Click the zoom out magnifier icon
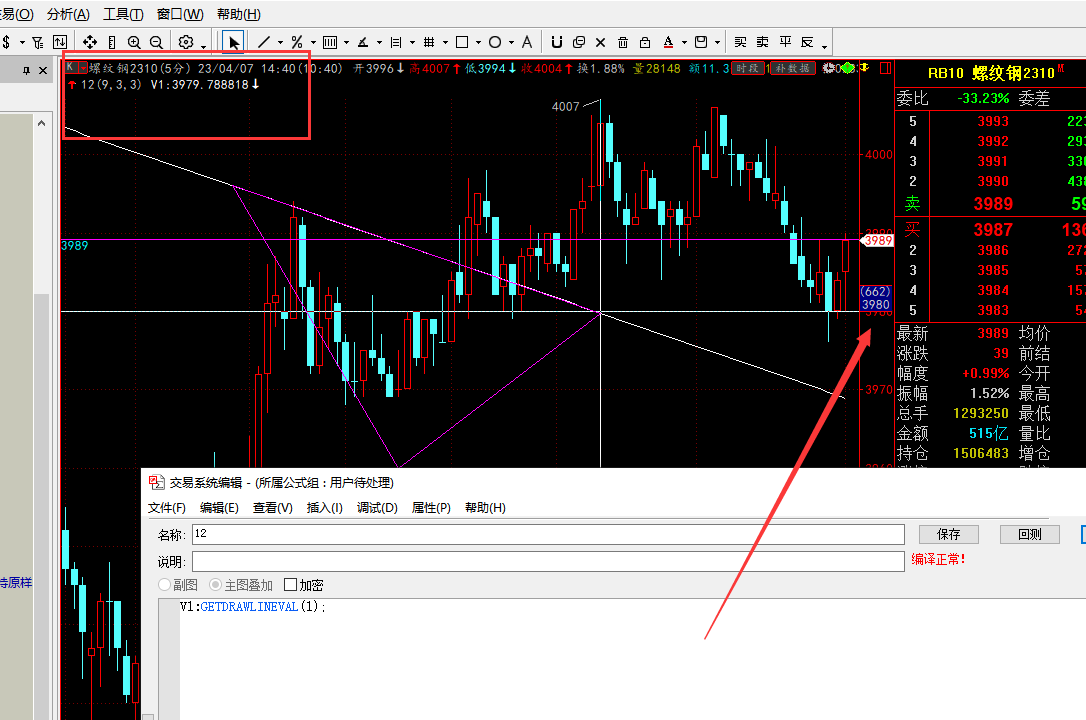This screenshot has width=1086, height=720. pos(156,42)
